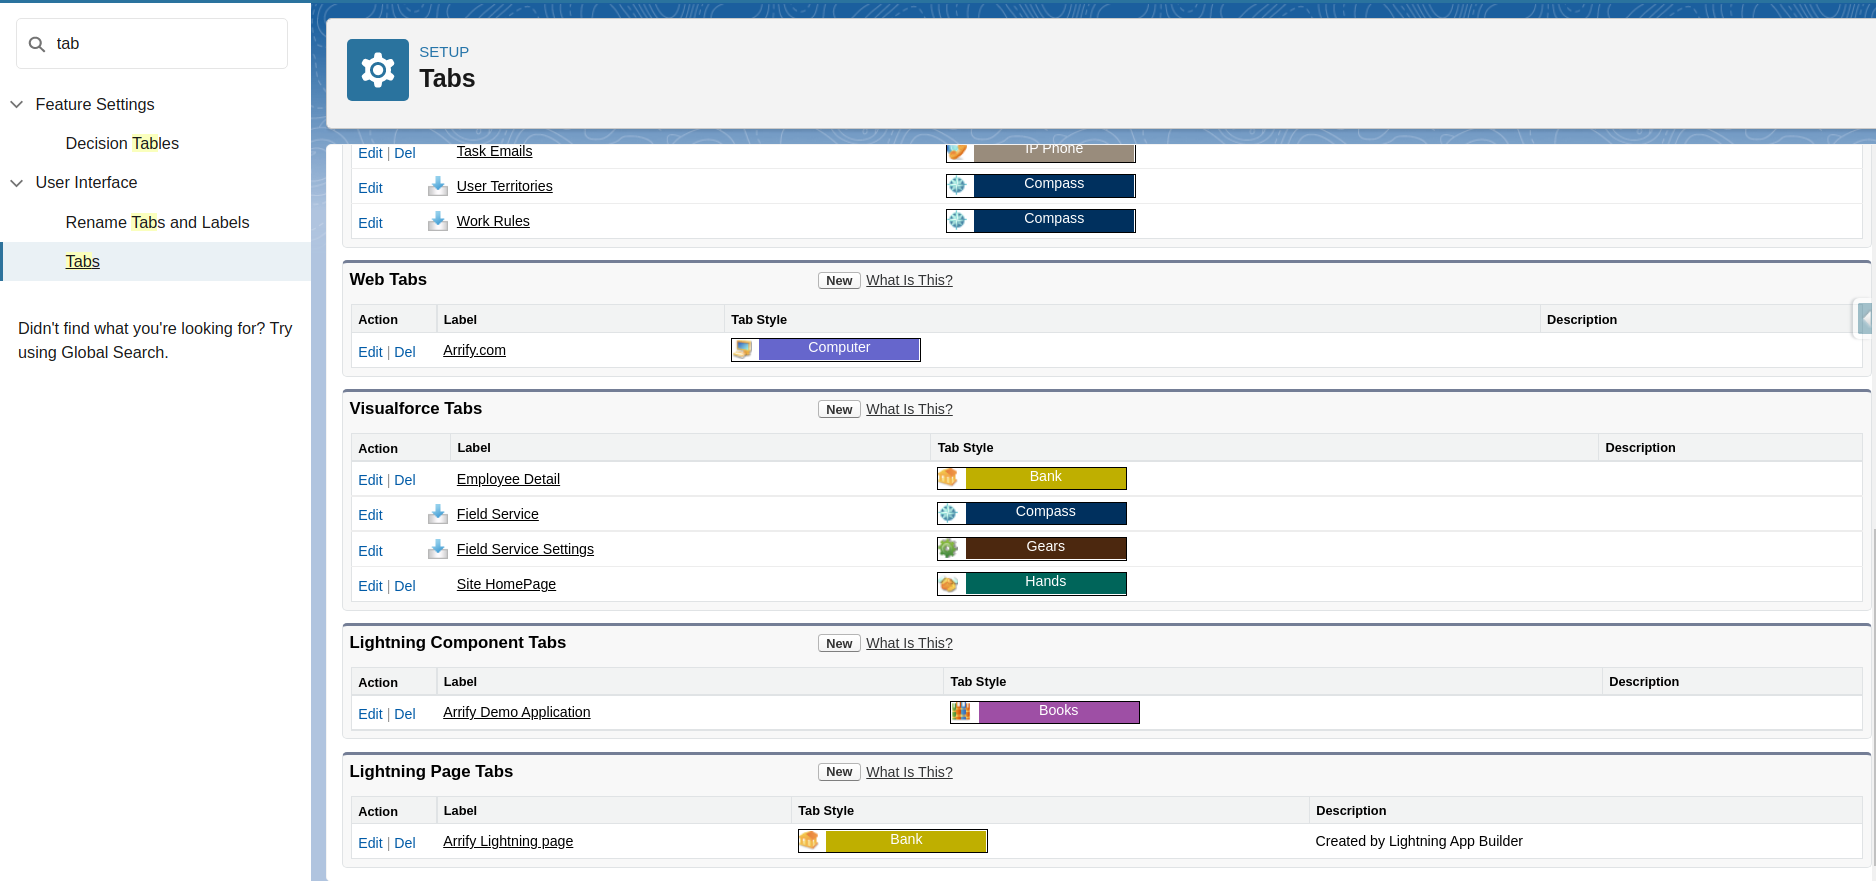Edit the Field Service Visualforce tab
The image size is (1876, 881).
(x=370, y=515)
